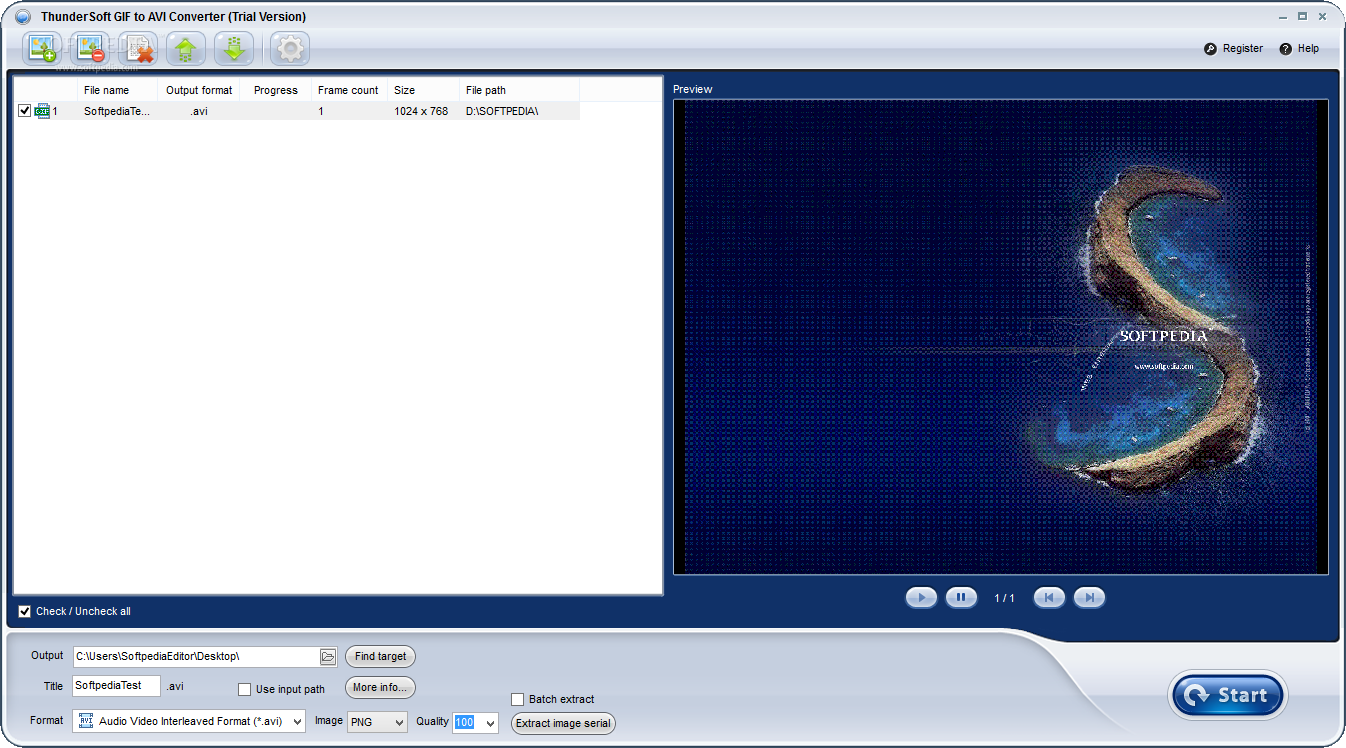Minimize the converter window
Viewport: 1346px width, 748px height.
tap(1284, 16)
